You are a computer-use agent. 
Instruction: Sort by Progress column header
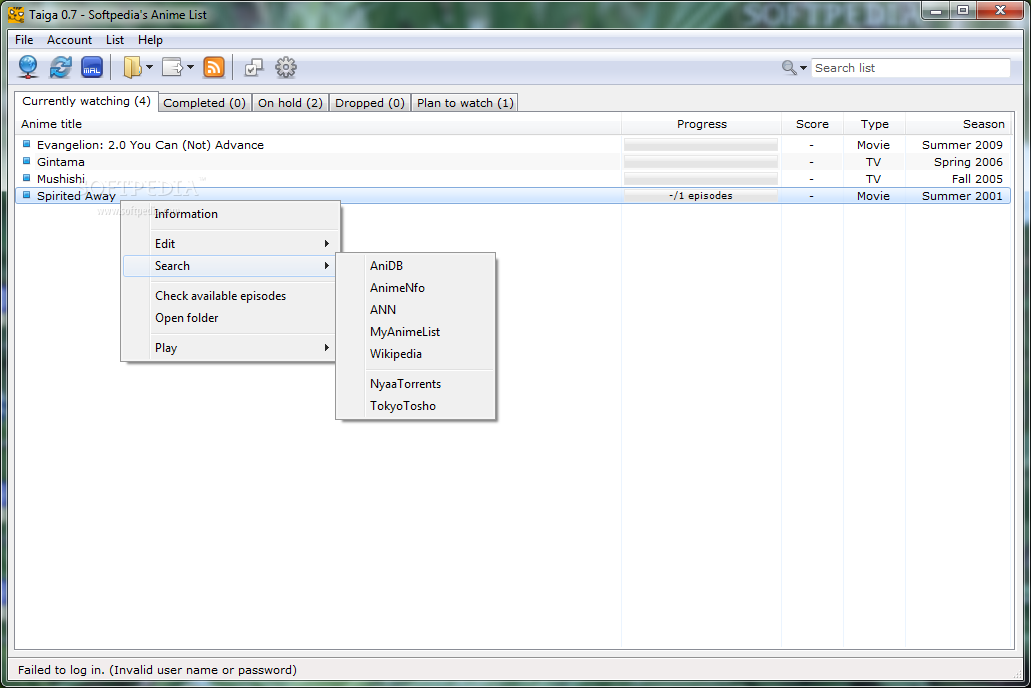click(x=702, y=124)
